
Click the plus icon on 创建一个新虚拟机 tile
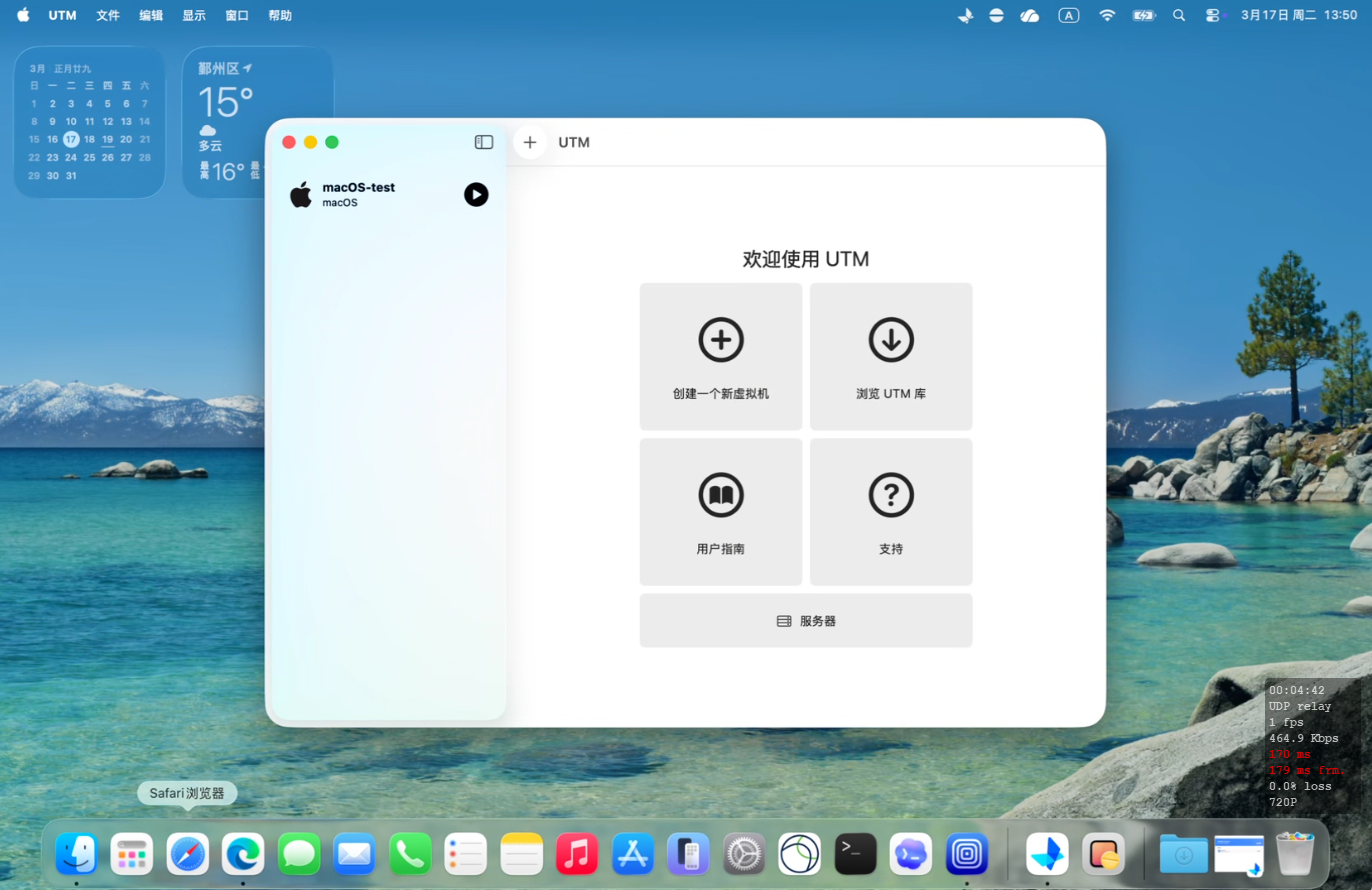click(x=721, y=339)
